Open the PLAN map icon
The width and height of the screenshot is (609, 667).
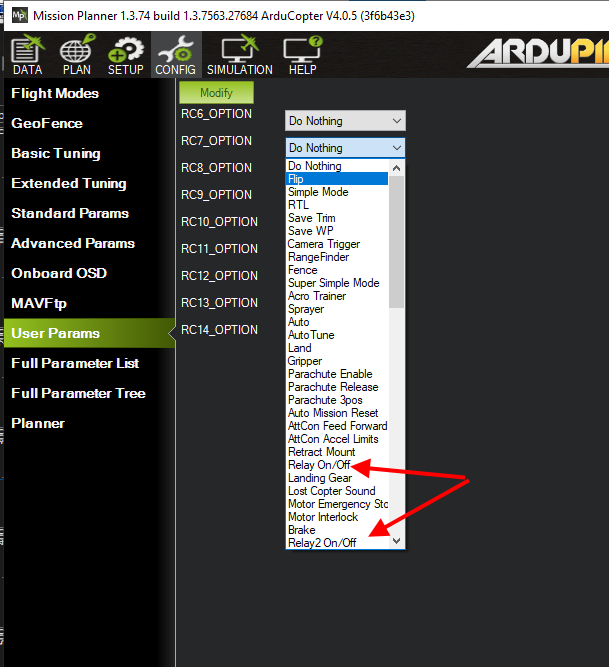(x=77, y=52)
